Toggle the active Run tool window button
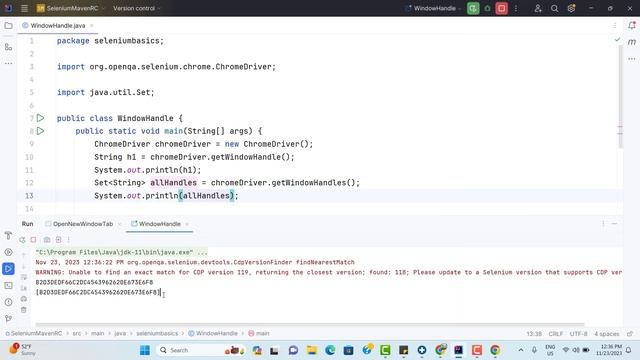The image size is (640, 360). (8, 269)
